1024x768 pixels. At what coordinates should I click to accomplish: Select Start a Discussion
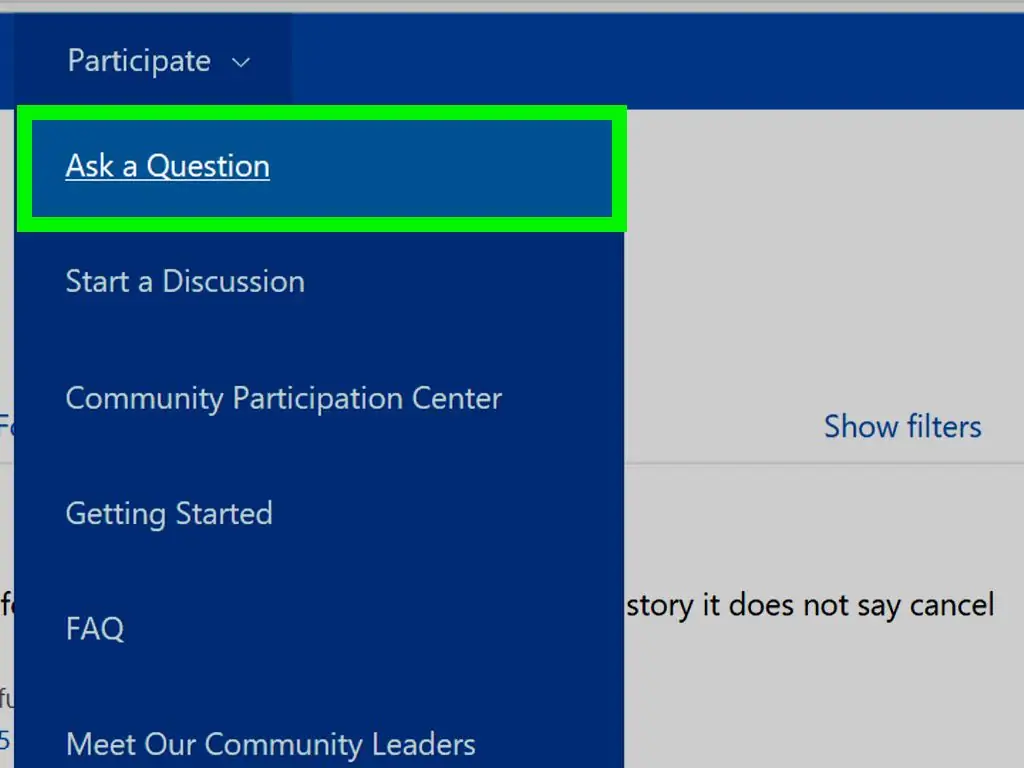tap(184, 281)
